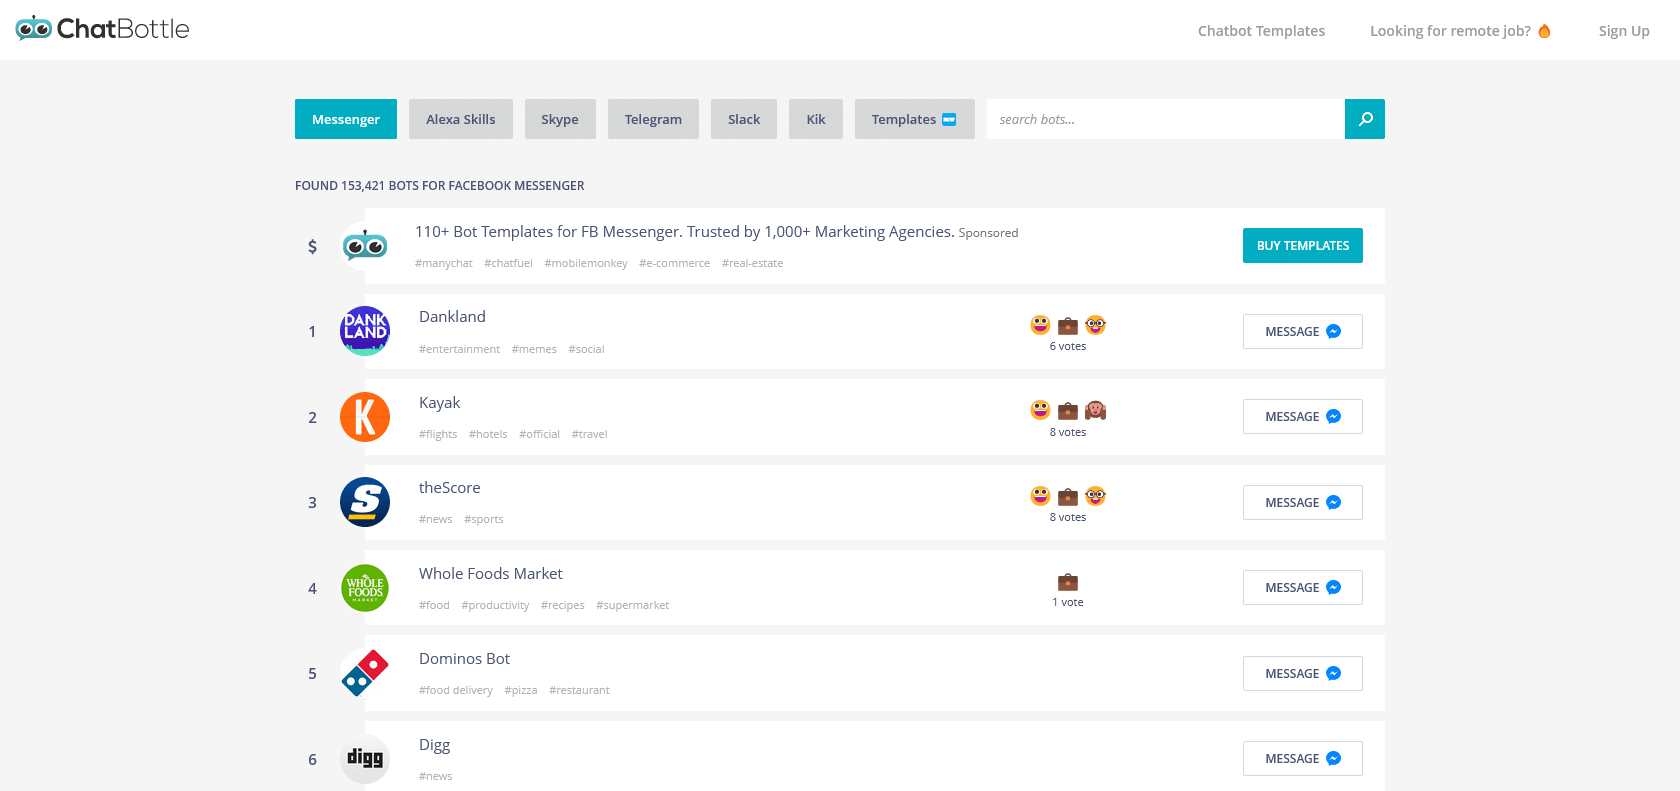1680x791 pixels.
Task: Open the Digg bot title
Action: click(434, 745)
